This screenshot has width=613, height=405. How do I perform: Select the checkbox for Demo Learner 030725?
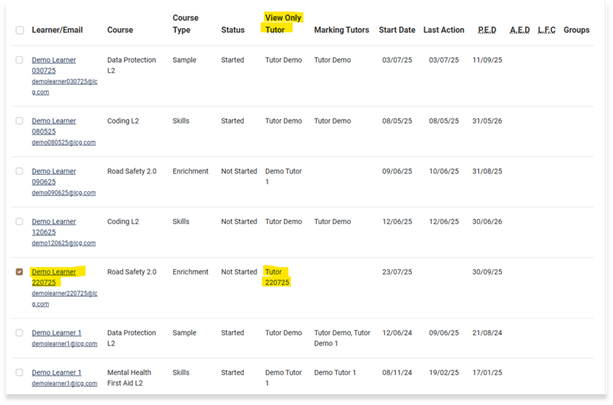pyautogui.click(x=20, y=60)
